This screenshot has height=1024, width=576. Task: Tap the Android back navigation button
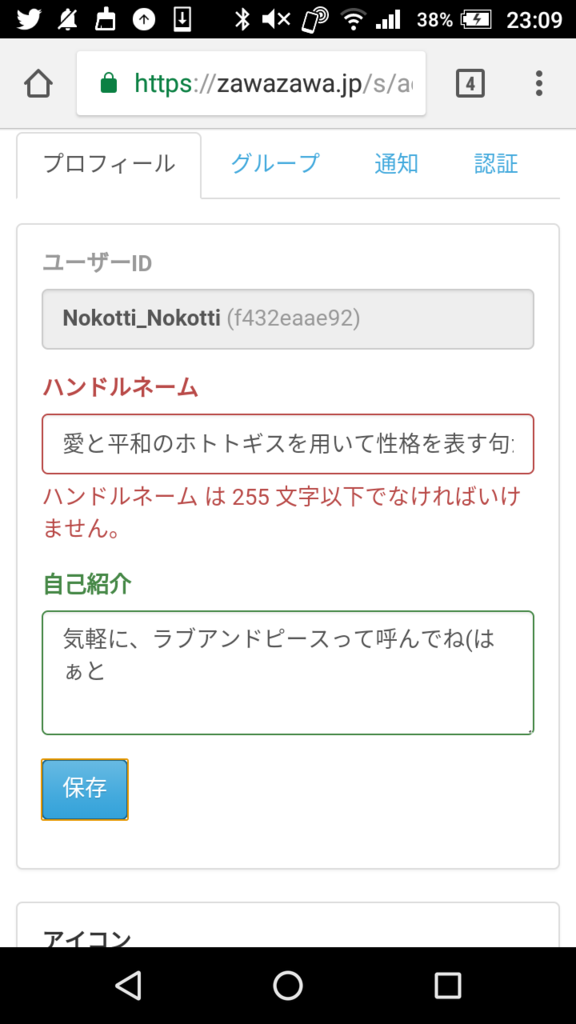coord(128,985)
